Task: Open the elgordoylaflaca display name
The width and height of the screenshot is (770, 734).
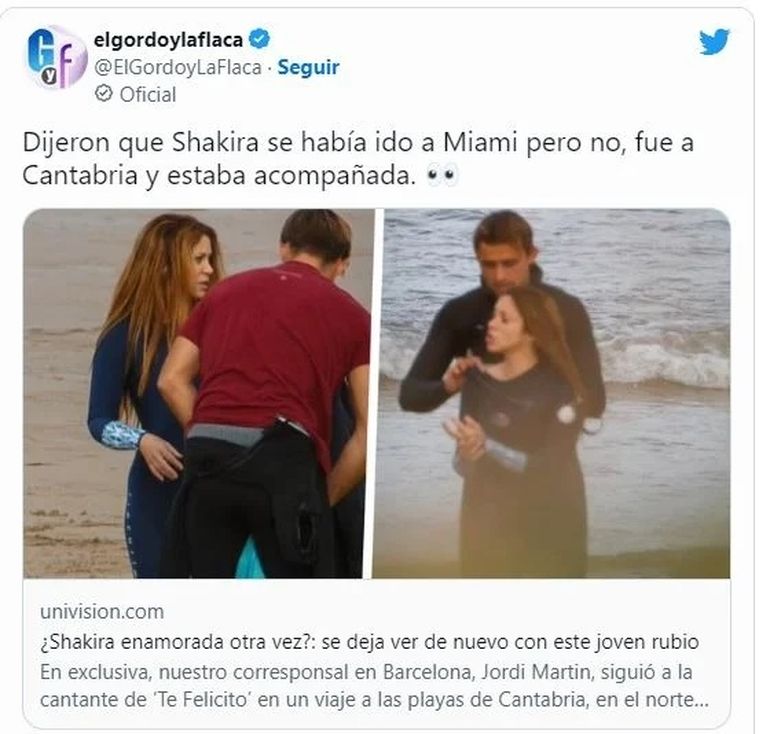Action: point(168,40)
